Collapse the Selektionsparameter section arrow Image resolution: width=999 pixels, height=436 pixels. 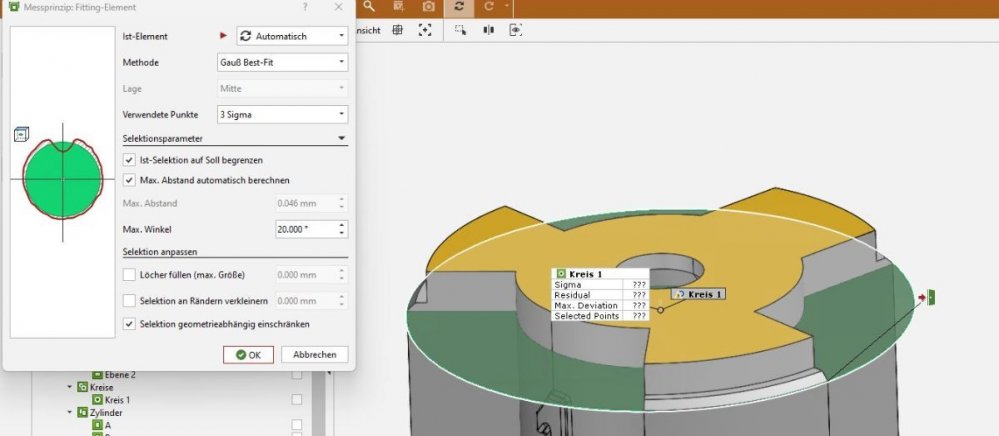point(341,138)
